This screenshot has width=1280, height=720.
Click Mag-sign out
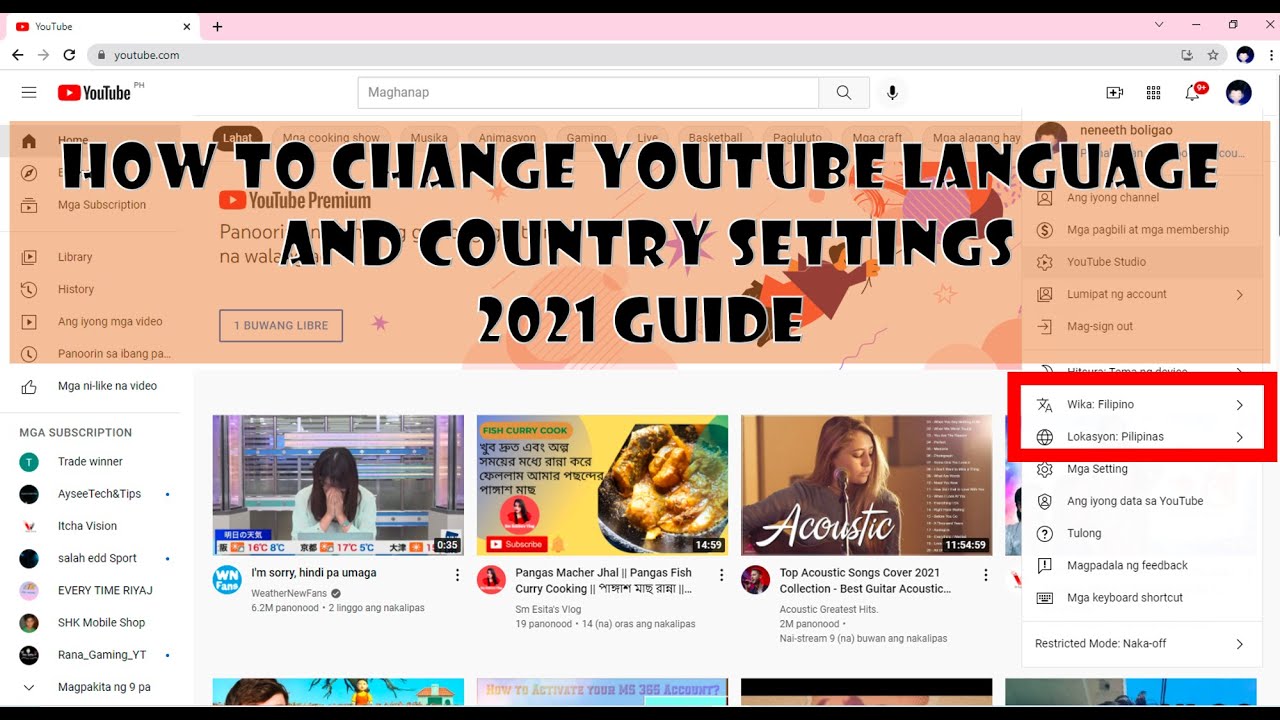point(1140,326)
